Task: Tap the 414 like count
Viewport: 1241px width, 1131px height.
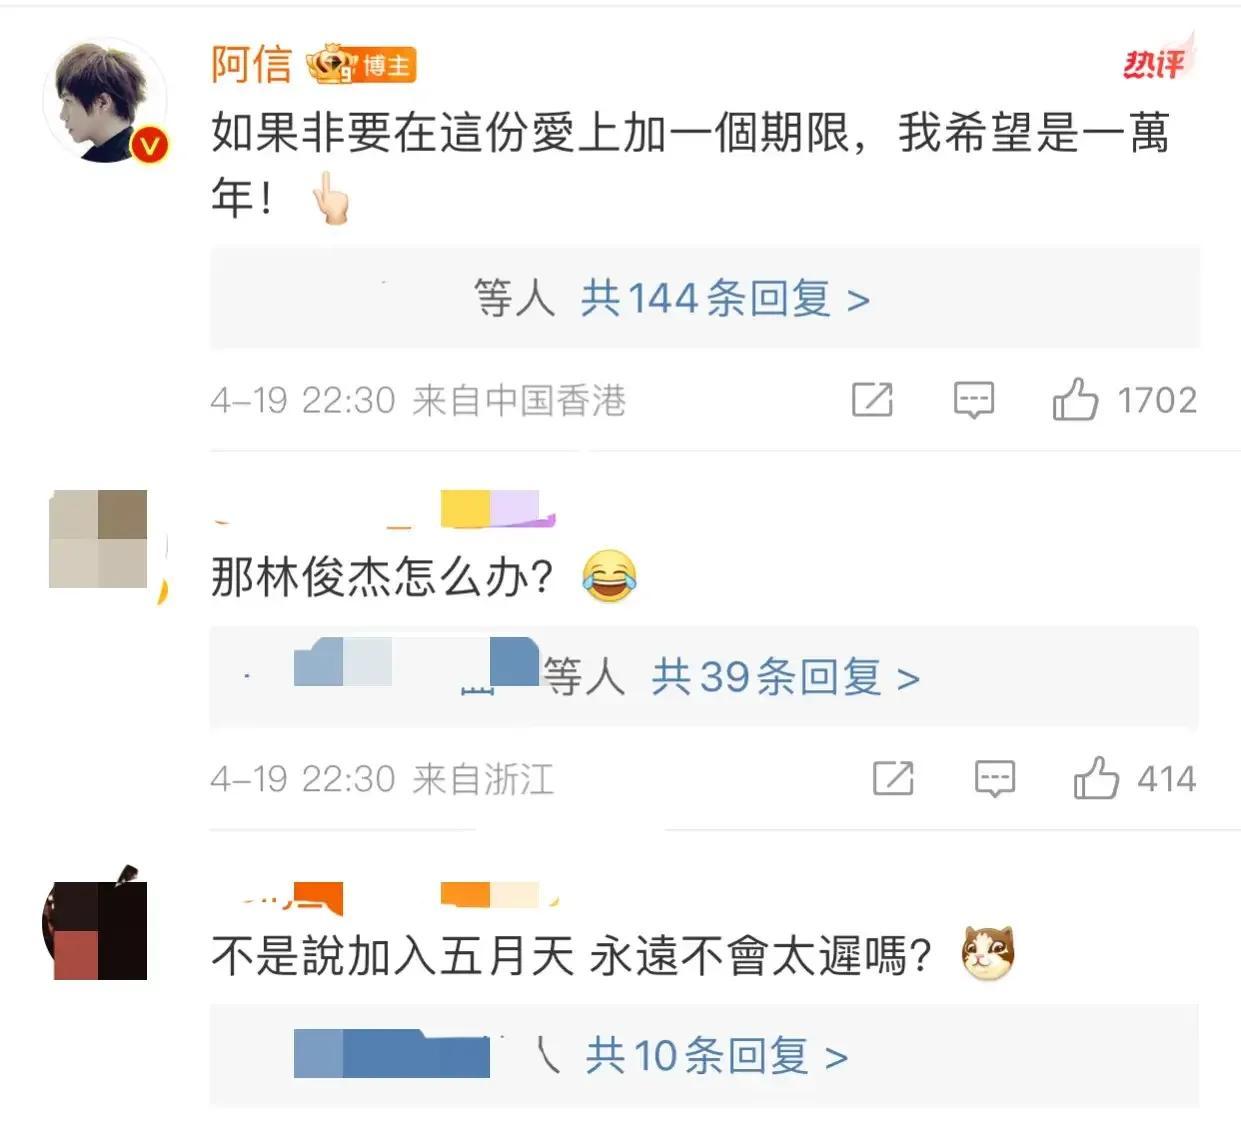Action: [1167, 779]
